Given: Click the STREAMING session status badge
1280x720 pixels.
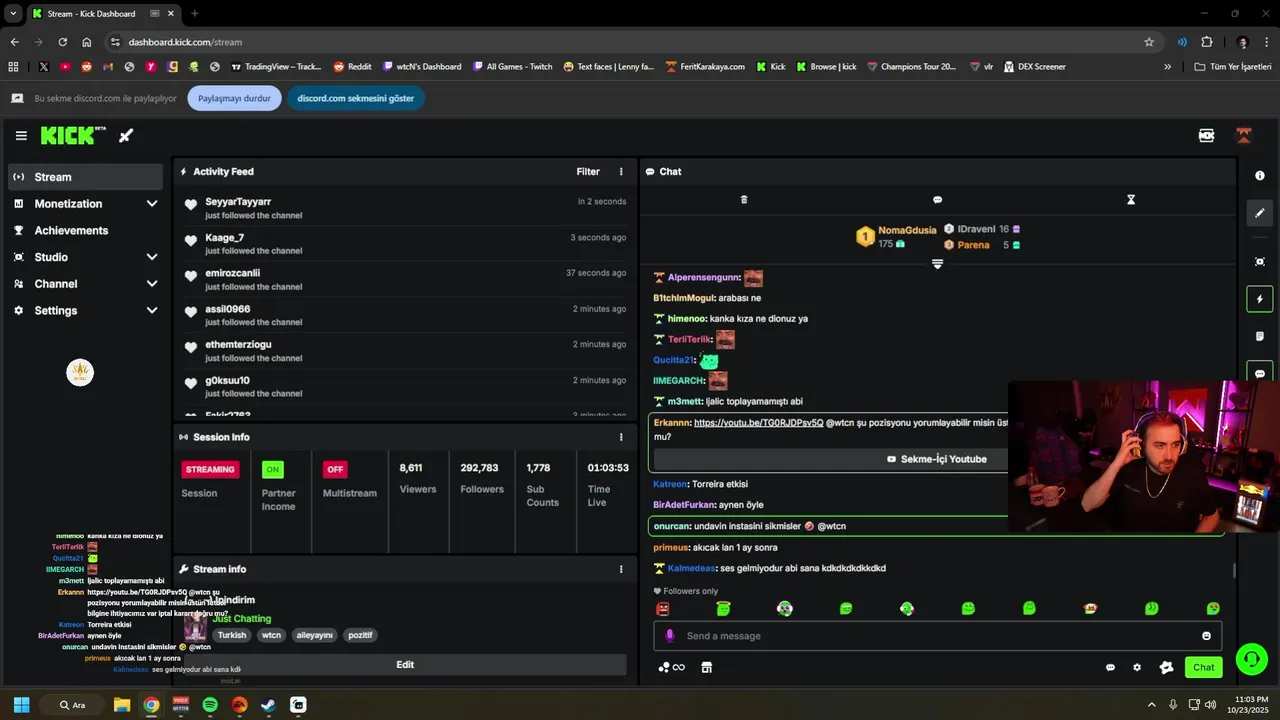Looking at the screenshot, I should click(x=210, y=469).
